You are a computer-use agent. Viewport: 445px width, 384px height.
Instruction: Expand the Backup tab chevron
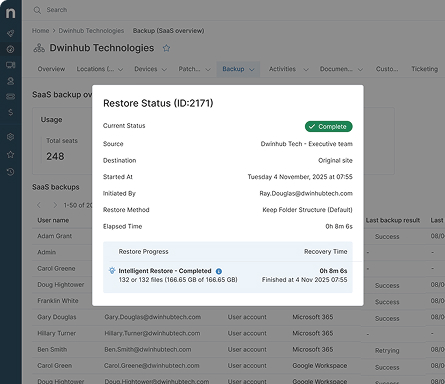(252, 70)
